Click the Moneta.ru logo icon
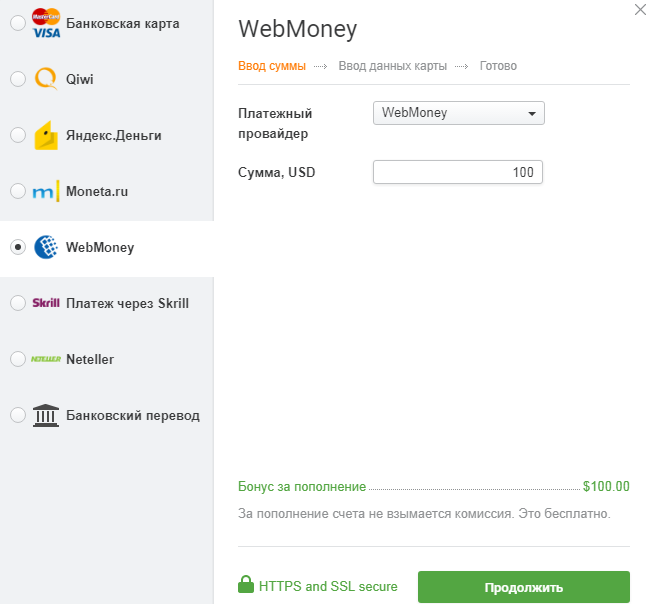 coord(46,191)
